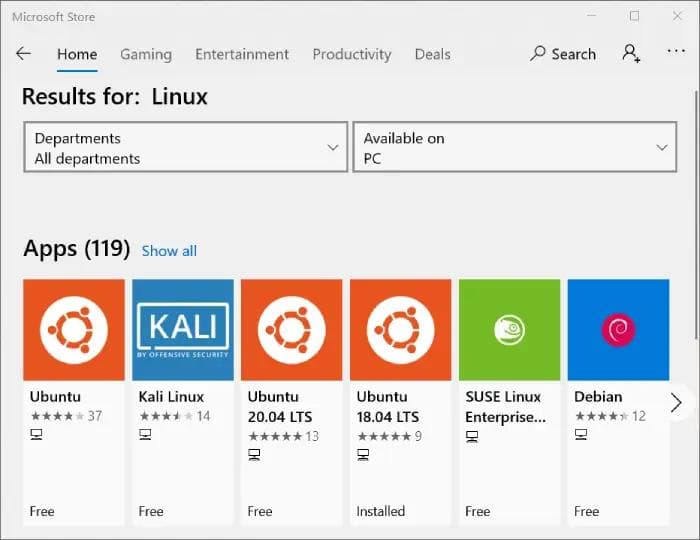Go to the Deals tab
The width and height of the screenshot is (700, 540).
click(433, 54)
